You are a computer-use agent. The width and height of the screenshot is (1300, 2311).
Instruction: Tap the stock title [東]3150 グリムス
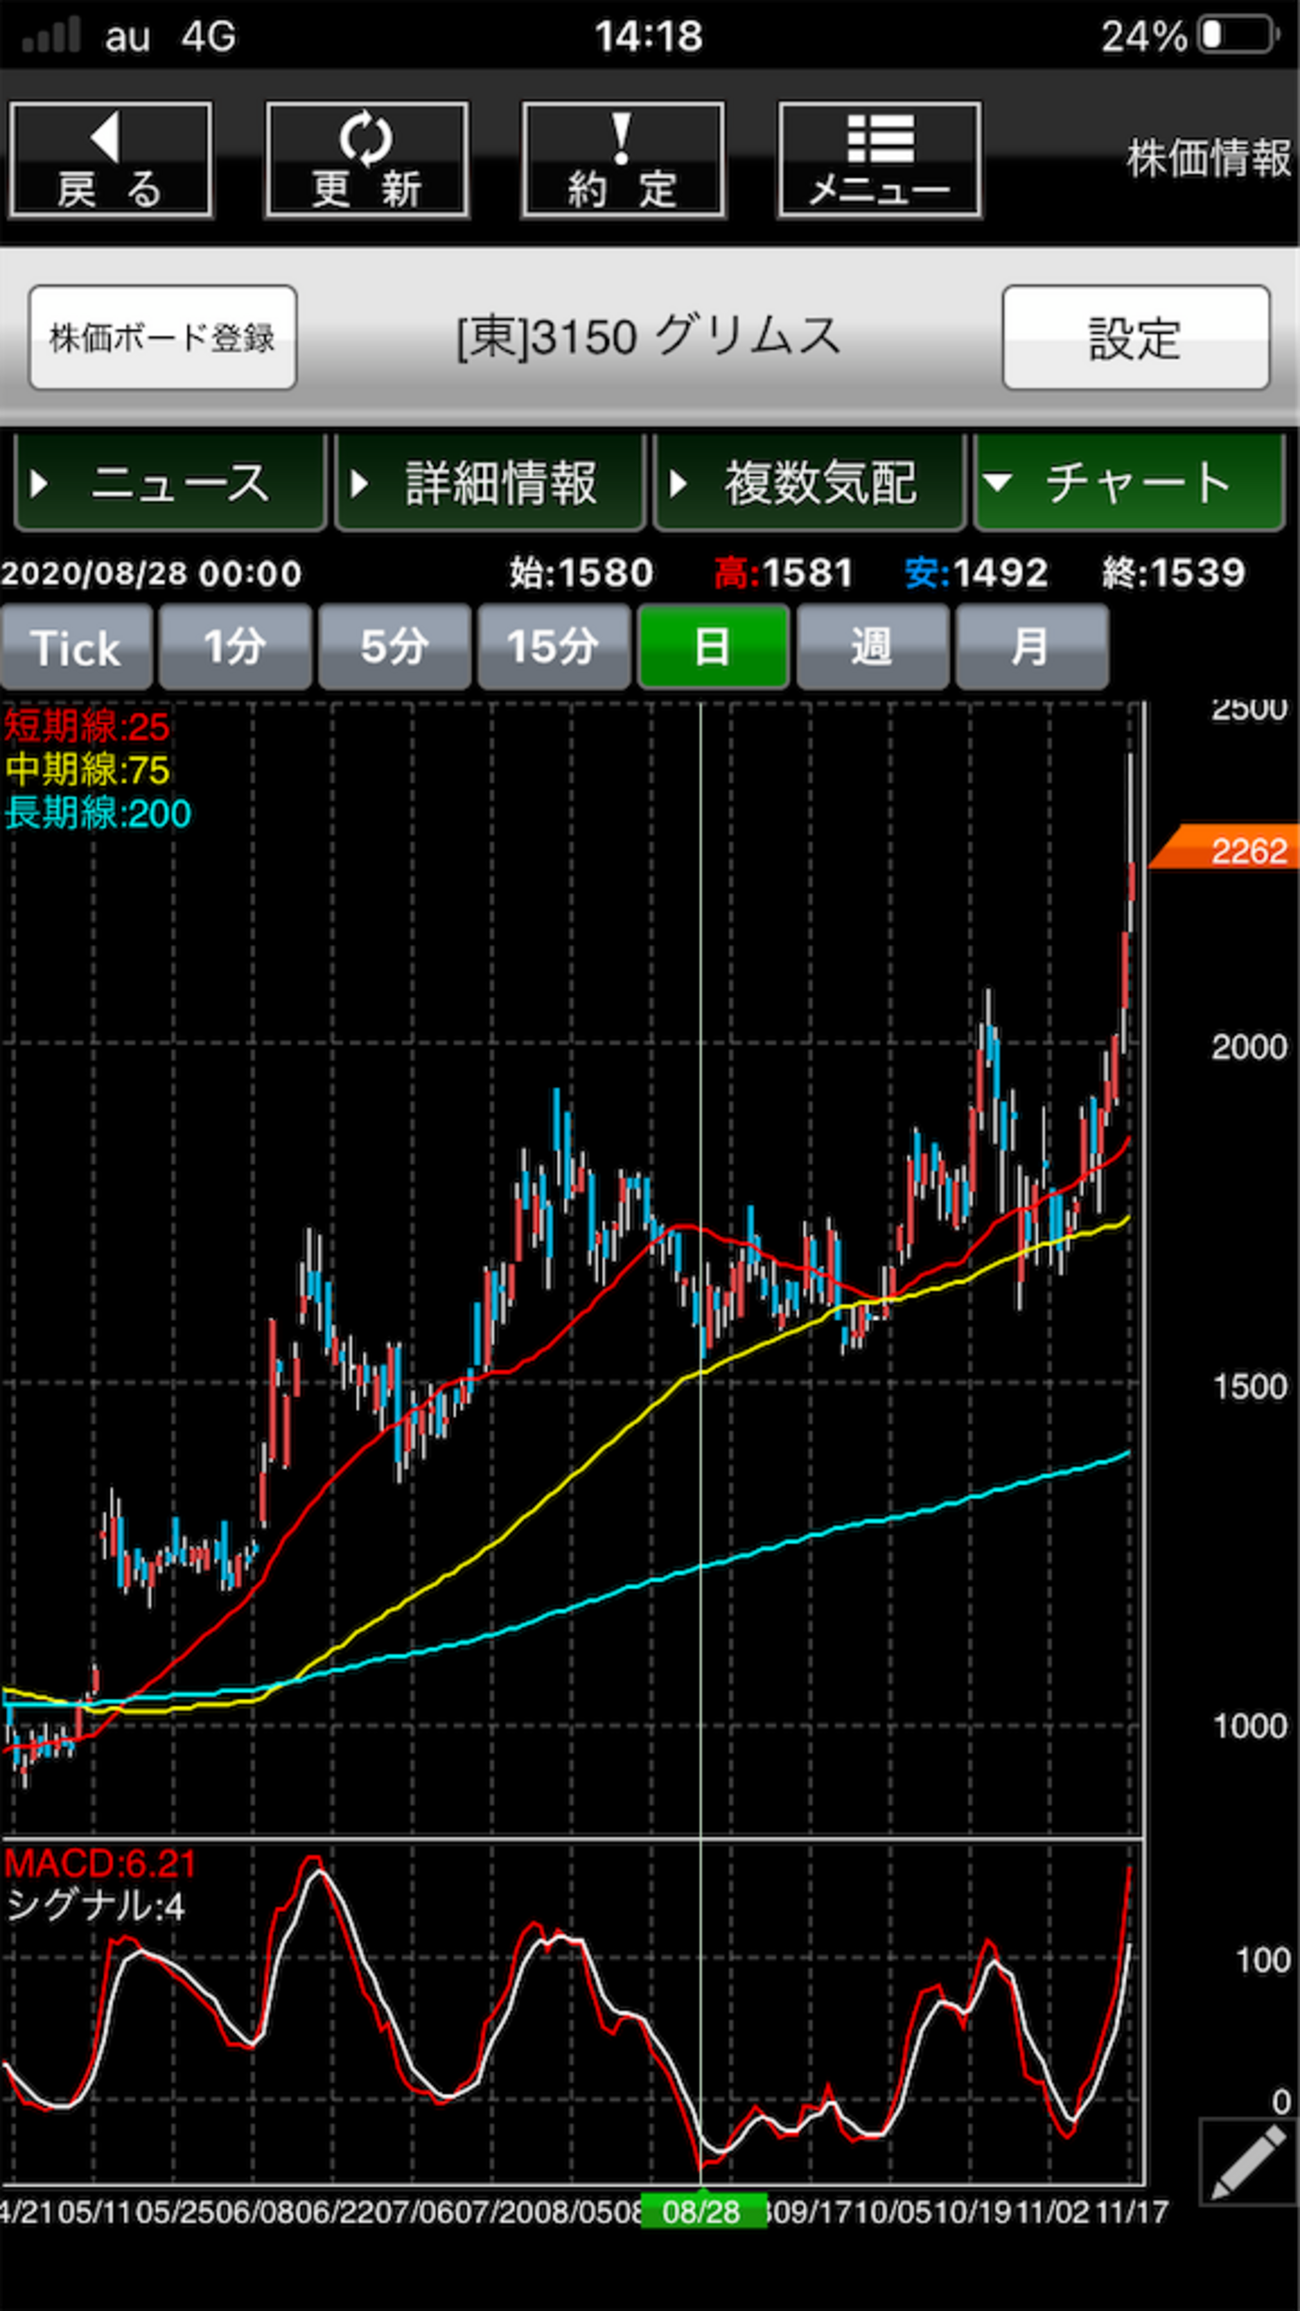point(649,336)
